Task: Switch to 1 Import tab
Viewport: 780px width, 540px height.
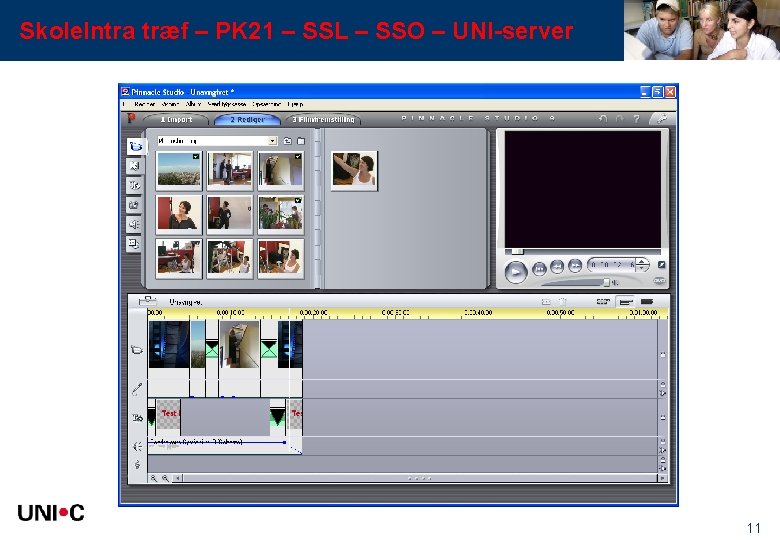Action: (176, 119)
